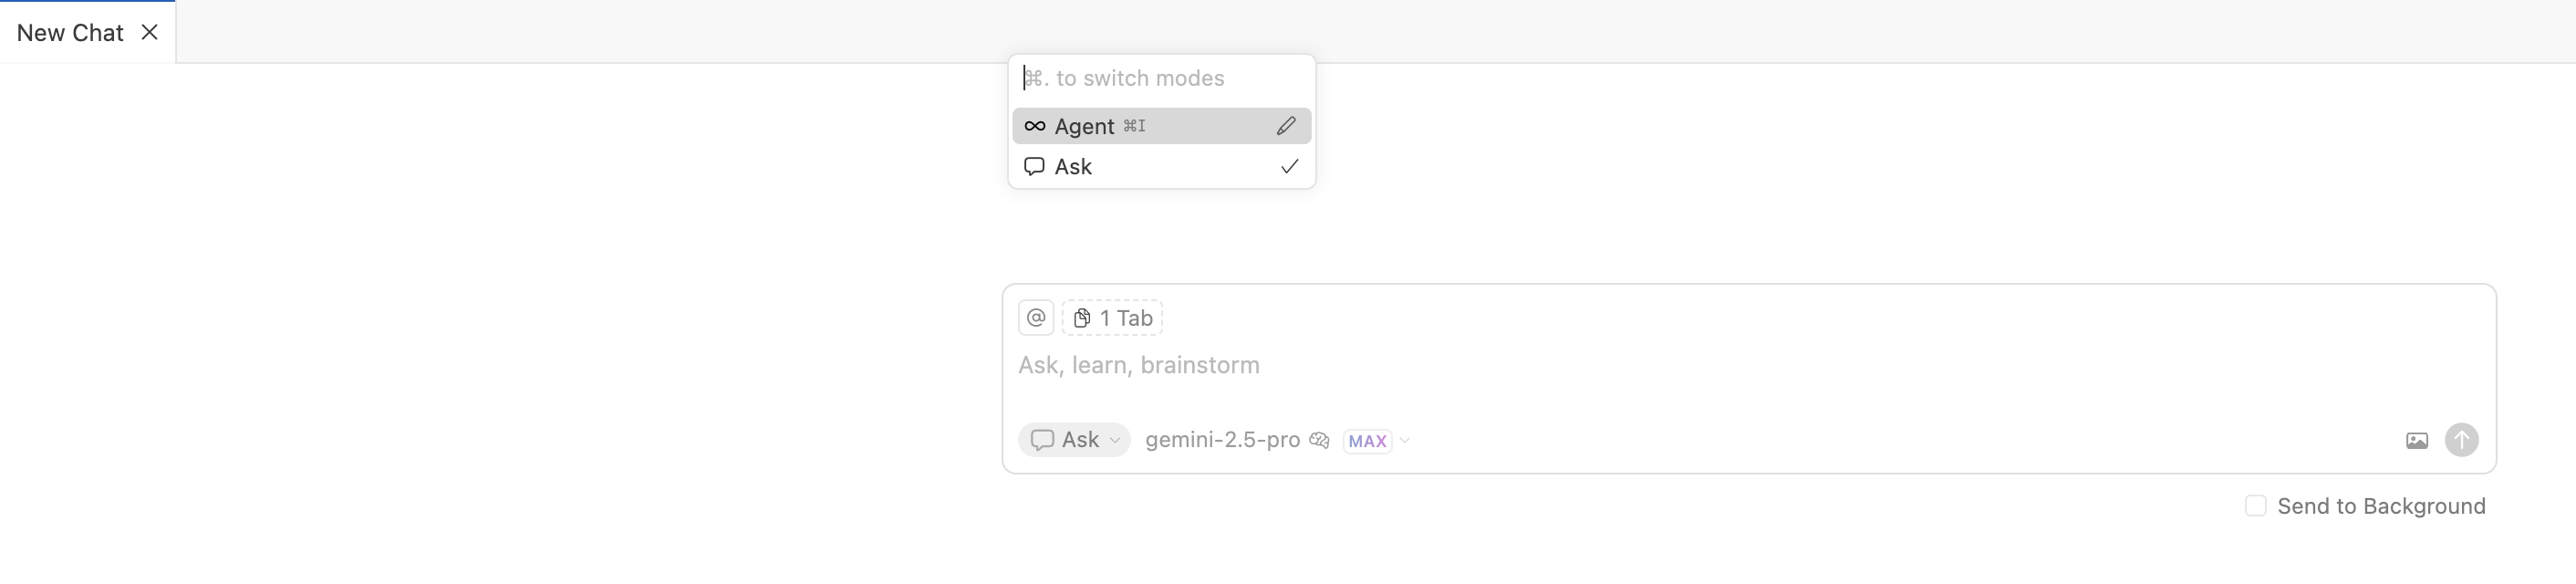Open the Ask mode dropdown selector

coord(1074,440)
